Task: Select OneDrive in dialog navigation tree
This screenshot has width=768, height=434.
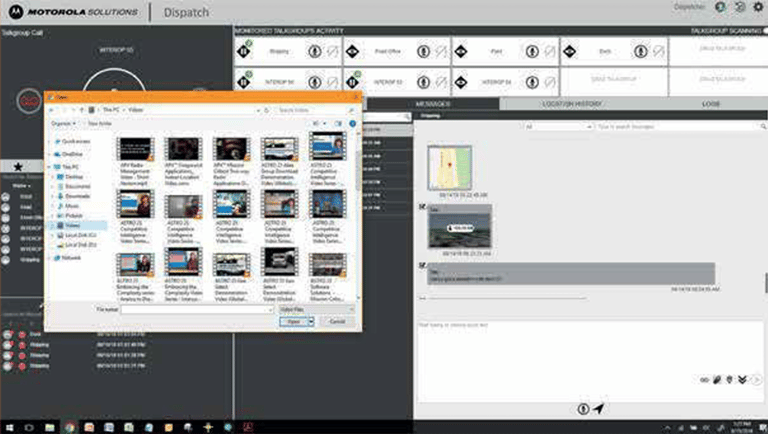Action: pyautogui.click(x=72, y=154)
